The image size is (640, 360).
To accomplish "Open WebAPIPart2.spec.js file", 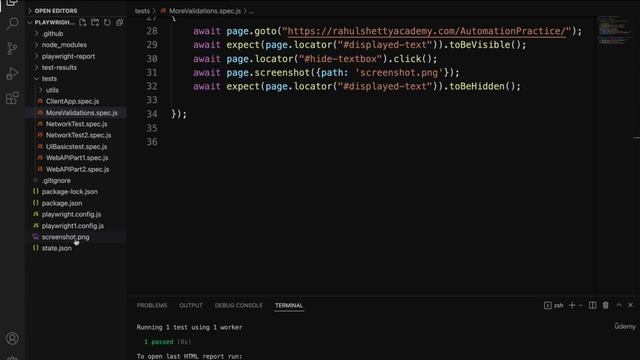I will pyautogui.click(x=78, y=169).
